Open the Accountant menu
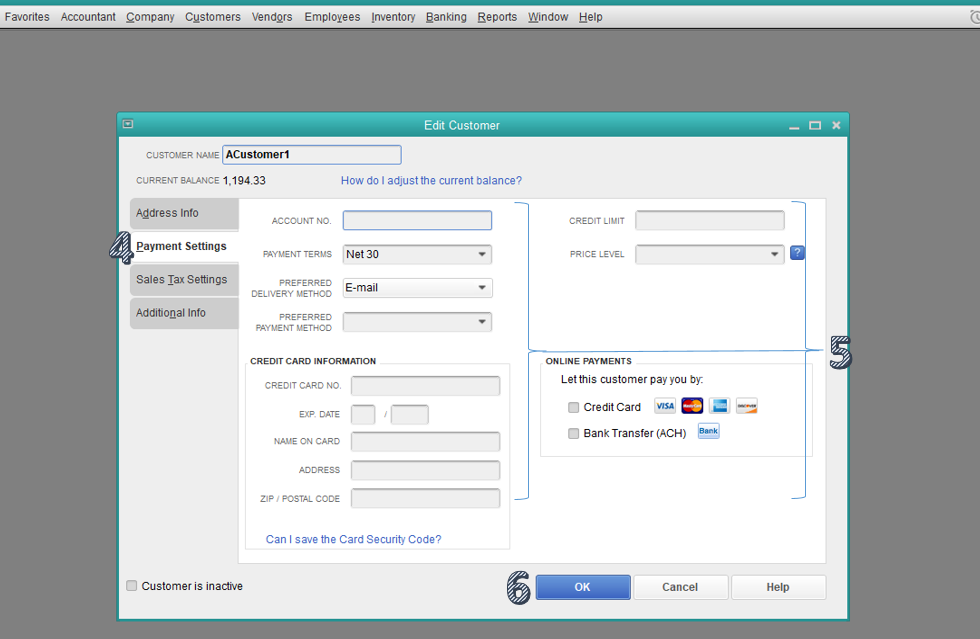Image resolution: width=980 pixels, height=639 pixels. (x=88, y=17)
